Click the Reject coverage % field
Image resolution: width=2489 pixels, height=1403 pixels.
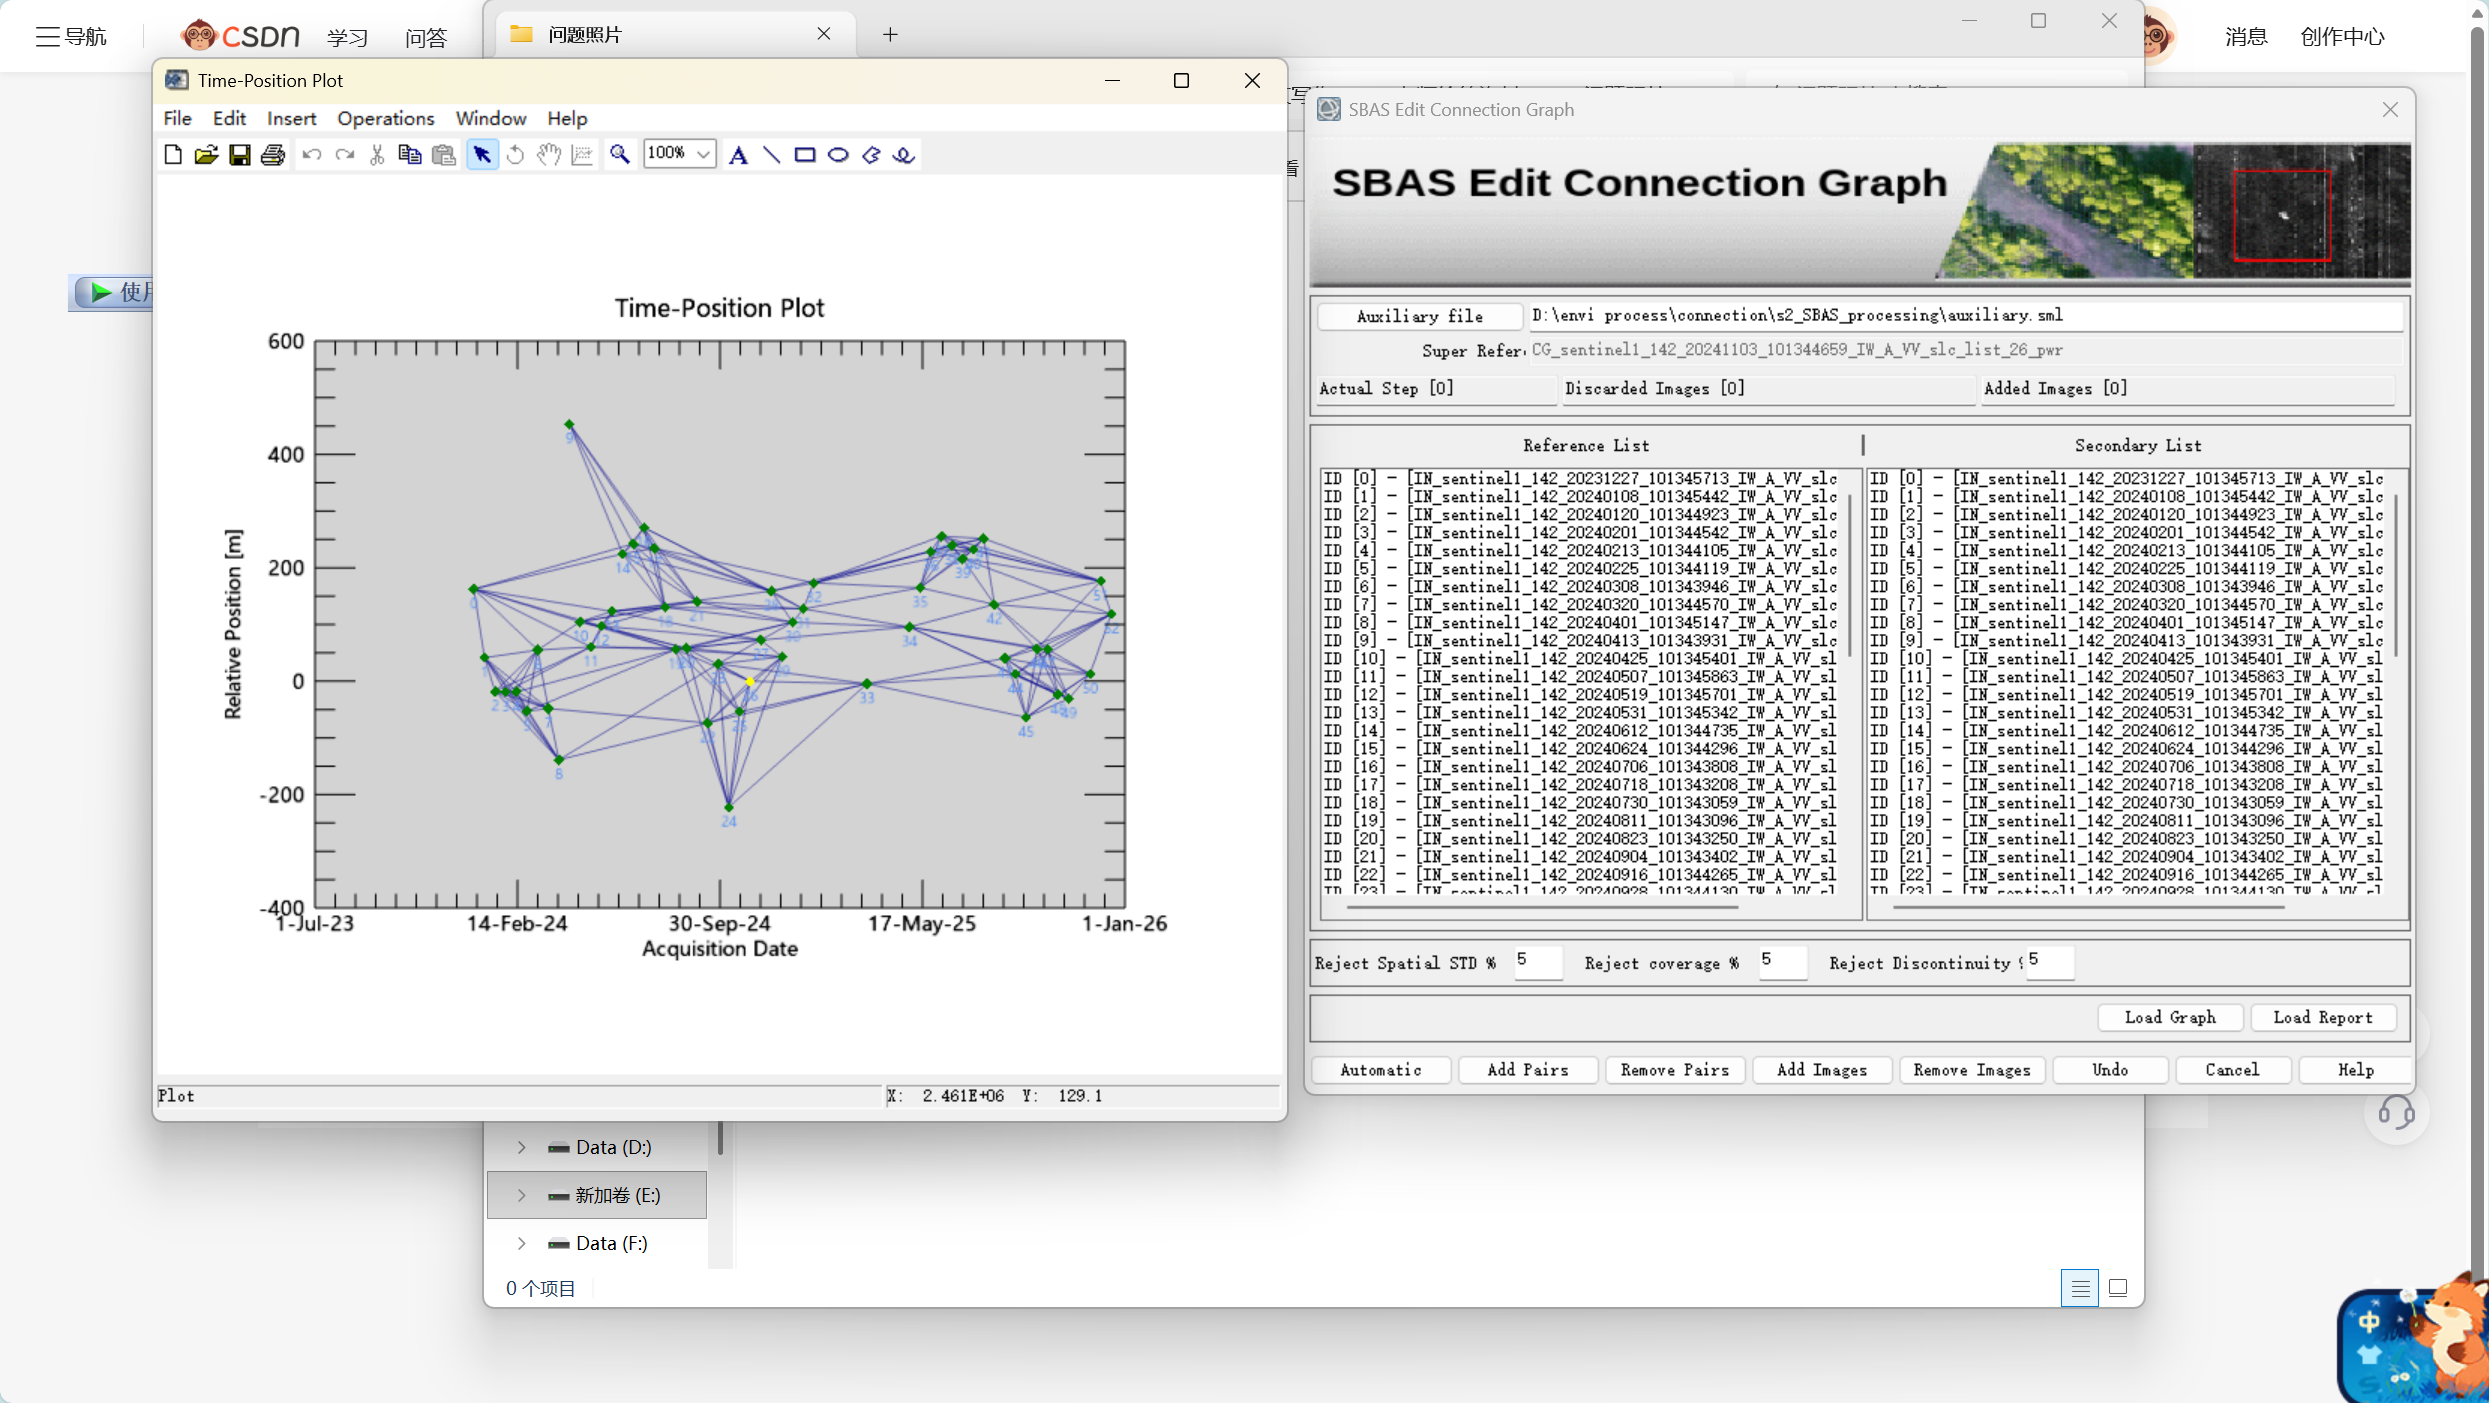pyautogui.click(x=1782, y=961)
